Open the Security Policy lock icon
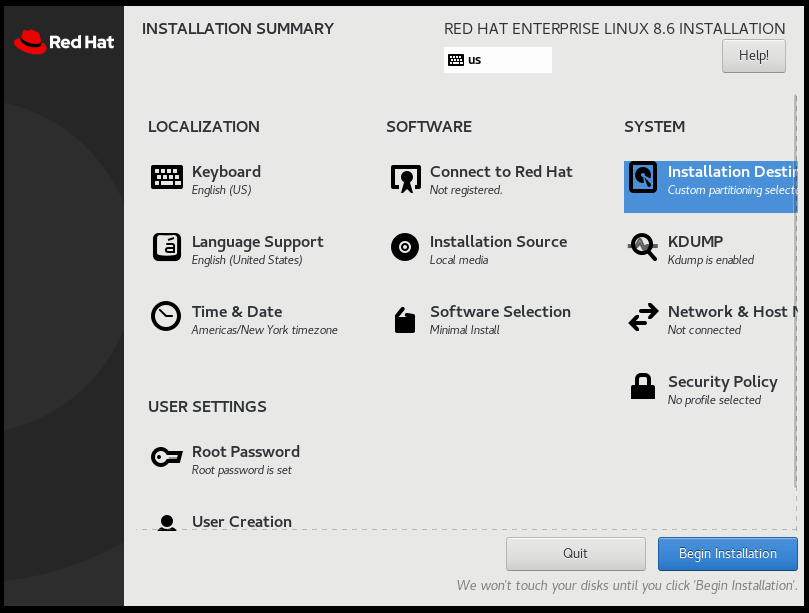This screenshot has width=809, height=613. point(643,386)
